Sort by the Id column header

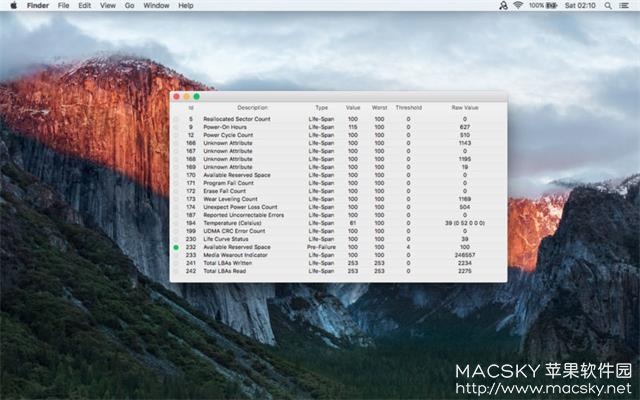pyautogui.click(x=191, y=108)
